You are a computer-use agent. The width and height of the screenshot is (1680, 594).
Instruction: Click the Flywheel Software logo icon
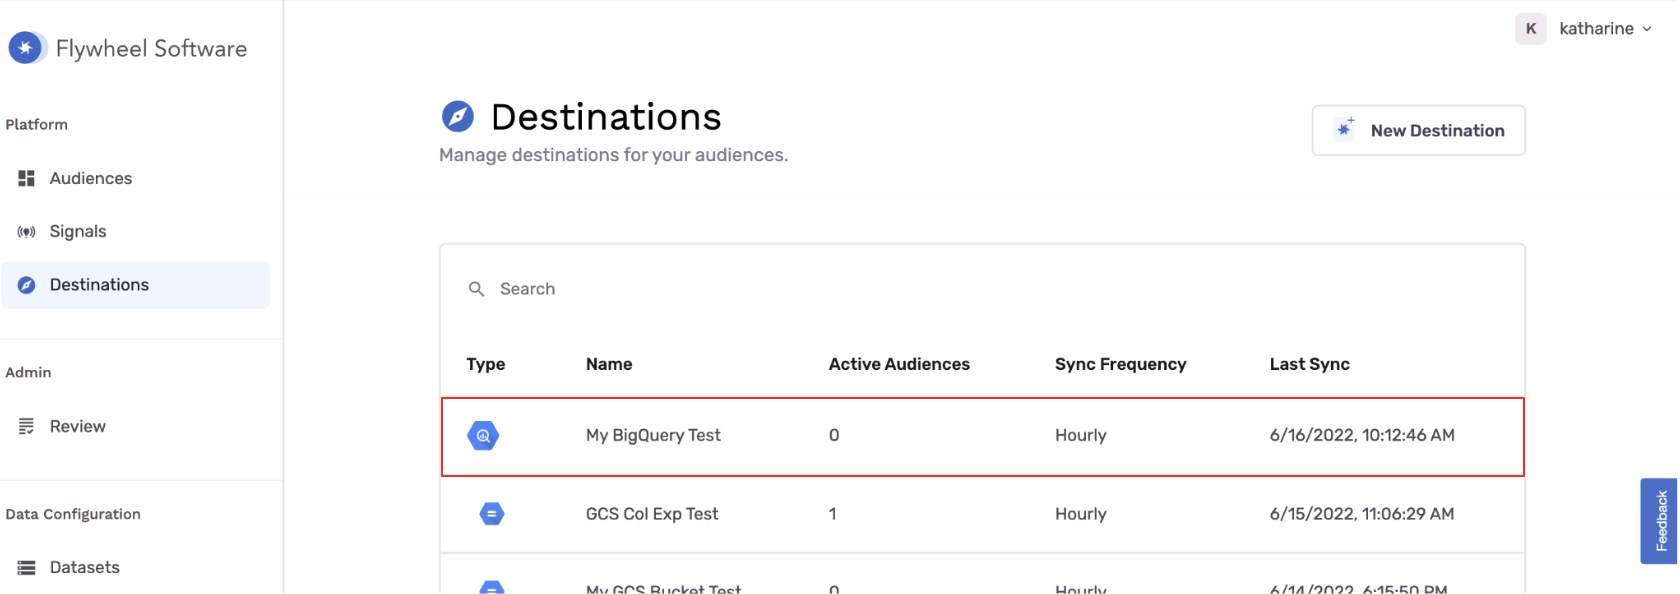(x=26, y=48)
